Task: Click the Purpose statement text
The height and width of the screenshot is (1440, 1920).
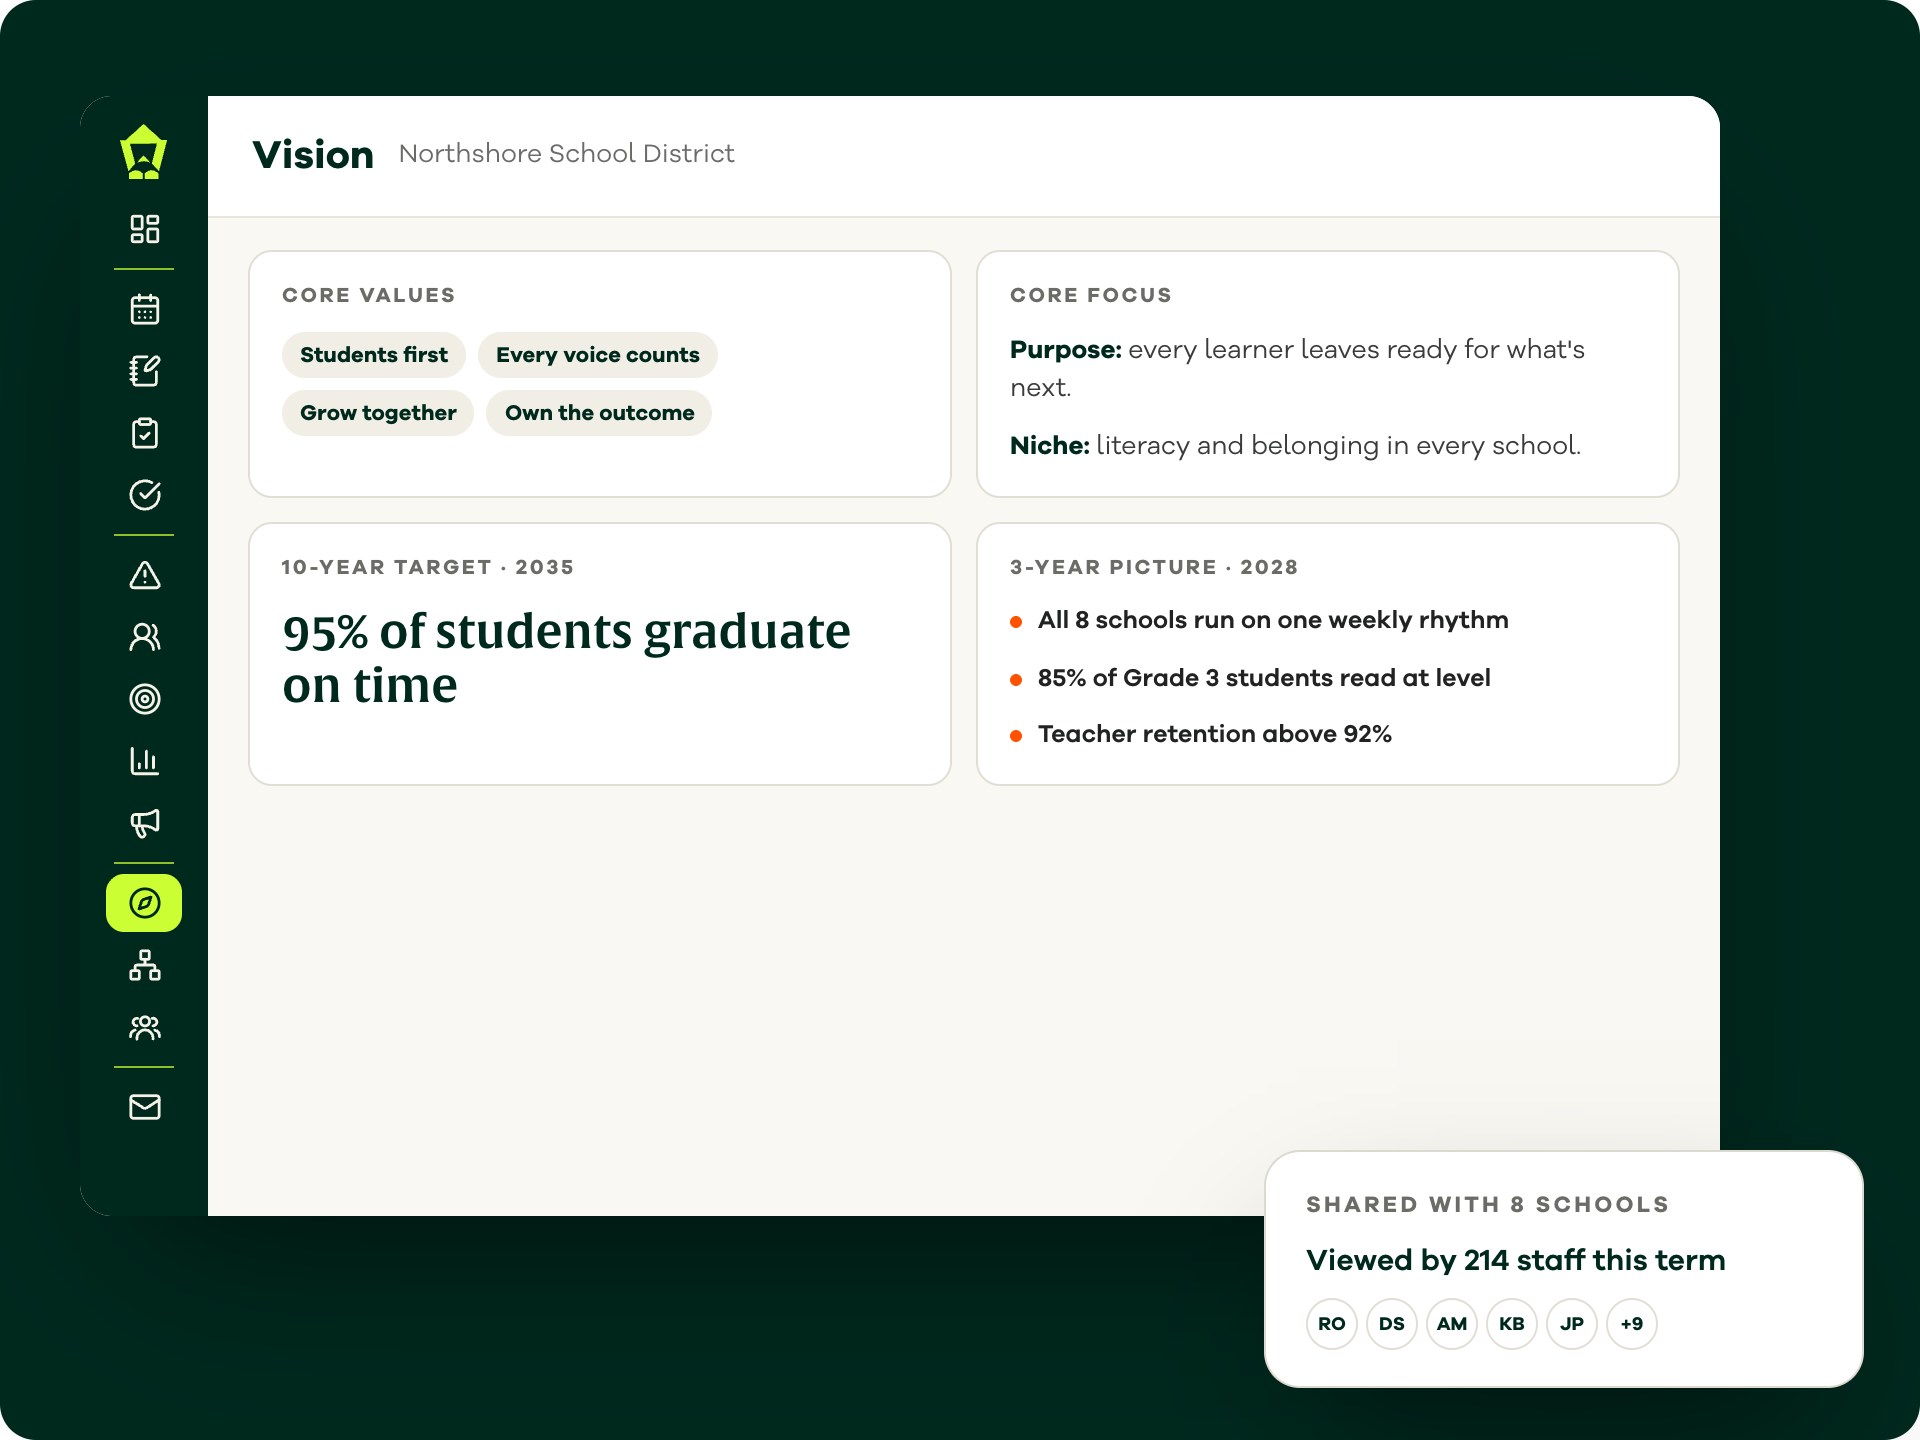Action: pos(1297,368)
